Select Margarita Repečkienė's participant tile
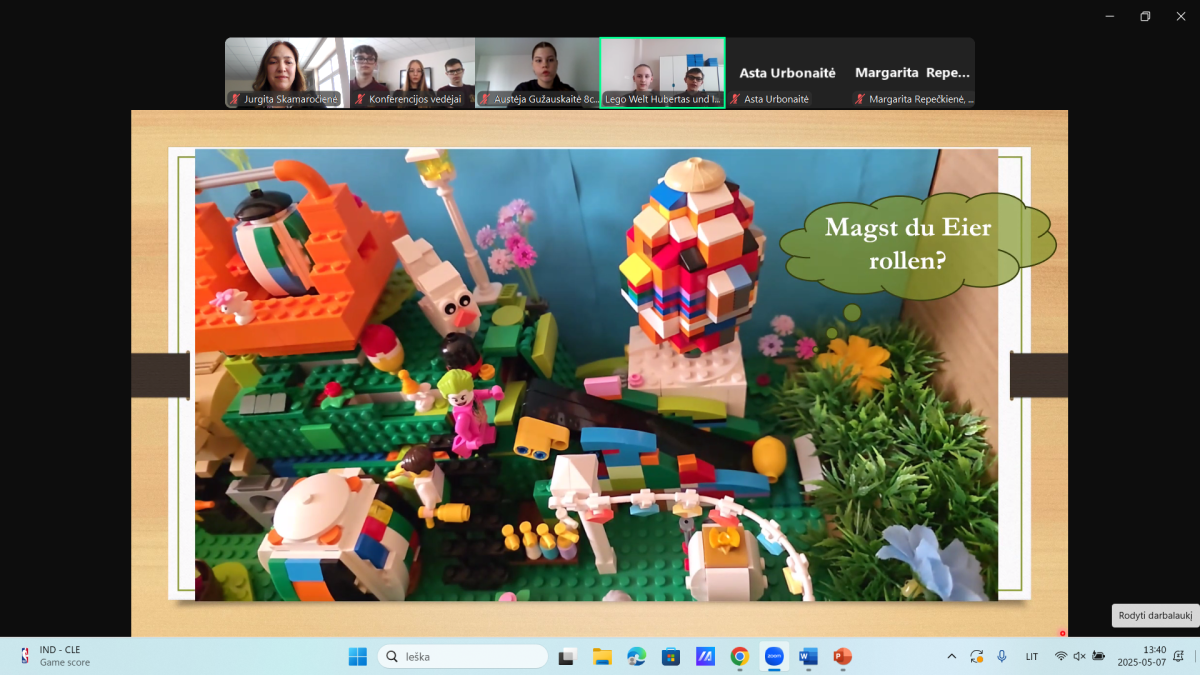Screen dimensions: 1200x675 (912, 72)
